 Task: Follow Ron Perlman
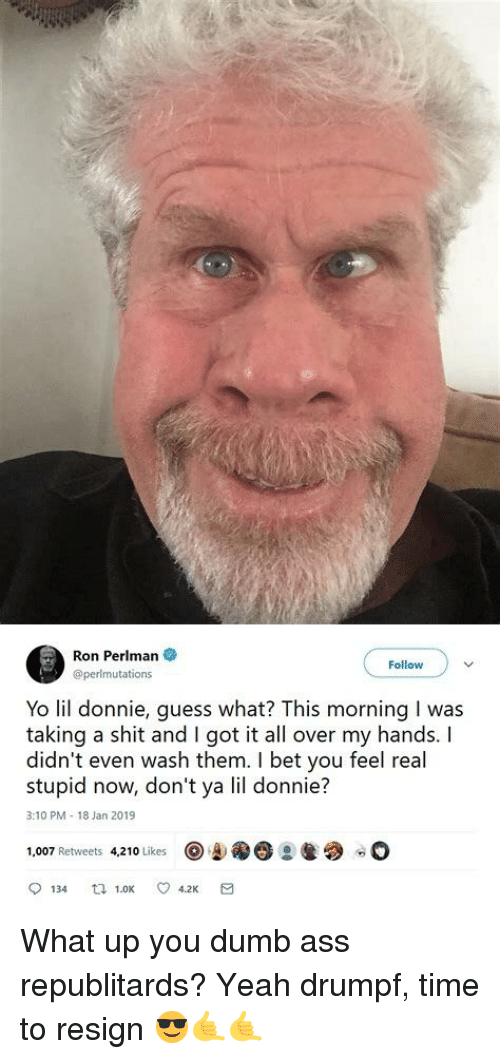click(406, 665)
